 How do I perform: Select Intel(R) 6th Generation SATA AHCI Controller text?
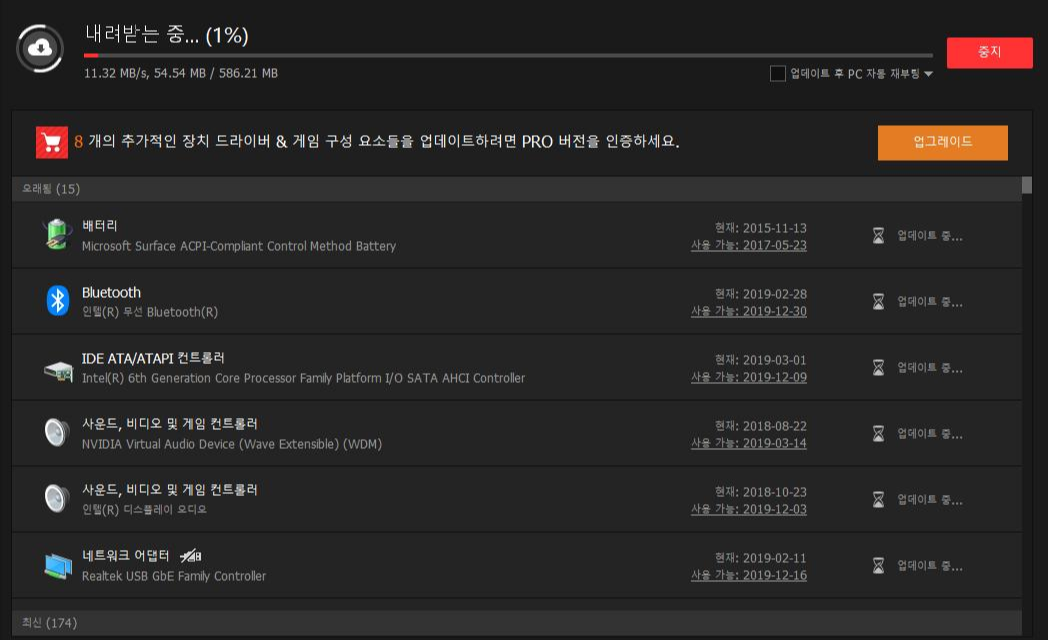coord(303,378)
